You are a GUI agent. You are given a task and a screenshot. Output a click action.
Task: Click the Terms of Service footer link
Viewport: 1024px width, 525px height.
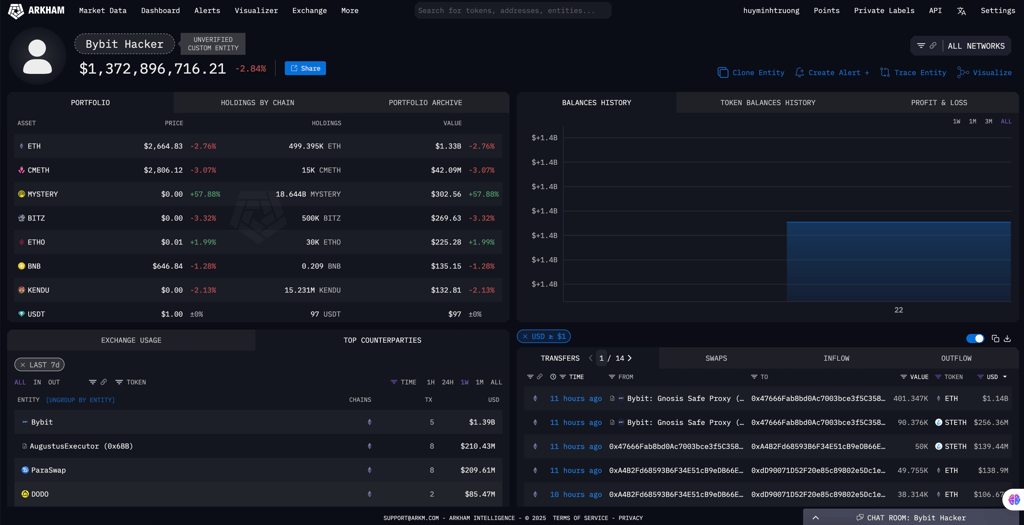tap(579, 518)
